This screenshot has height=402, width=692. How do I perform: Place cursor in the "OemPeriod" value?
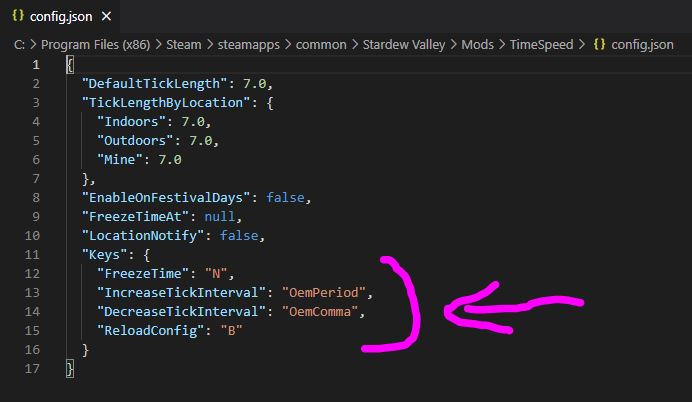(x=326, y=292)
